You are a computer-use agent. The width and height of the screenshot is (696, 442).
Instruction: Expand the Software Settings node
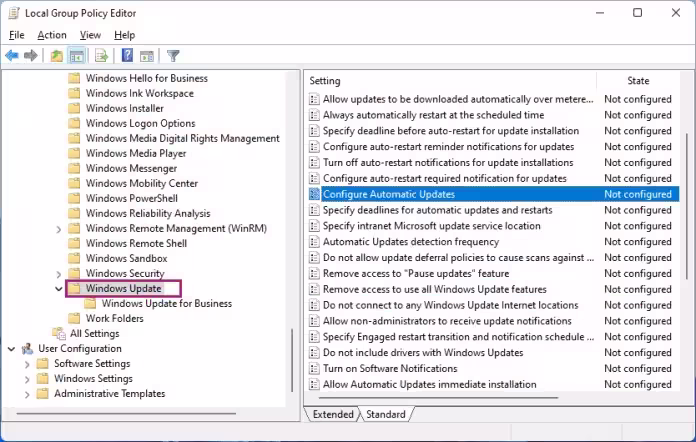[27, 364]
